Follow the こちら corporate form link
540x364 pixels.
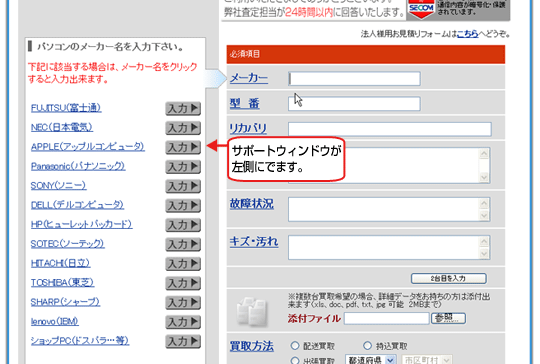(468, 34)
